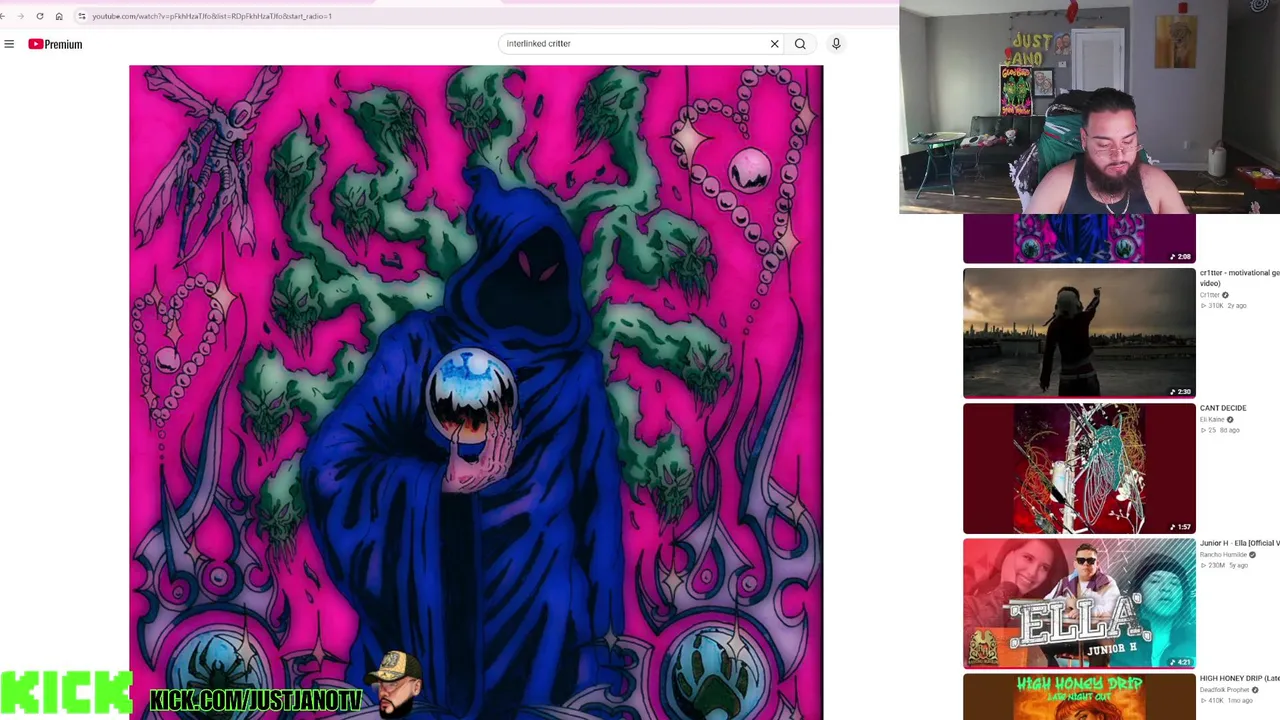The image size is (1280, 720).
Task: Open the cr1tter motivational video thumbnail
Action: [x=1079, y=333]
